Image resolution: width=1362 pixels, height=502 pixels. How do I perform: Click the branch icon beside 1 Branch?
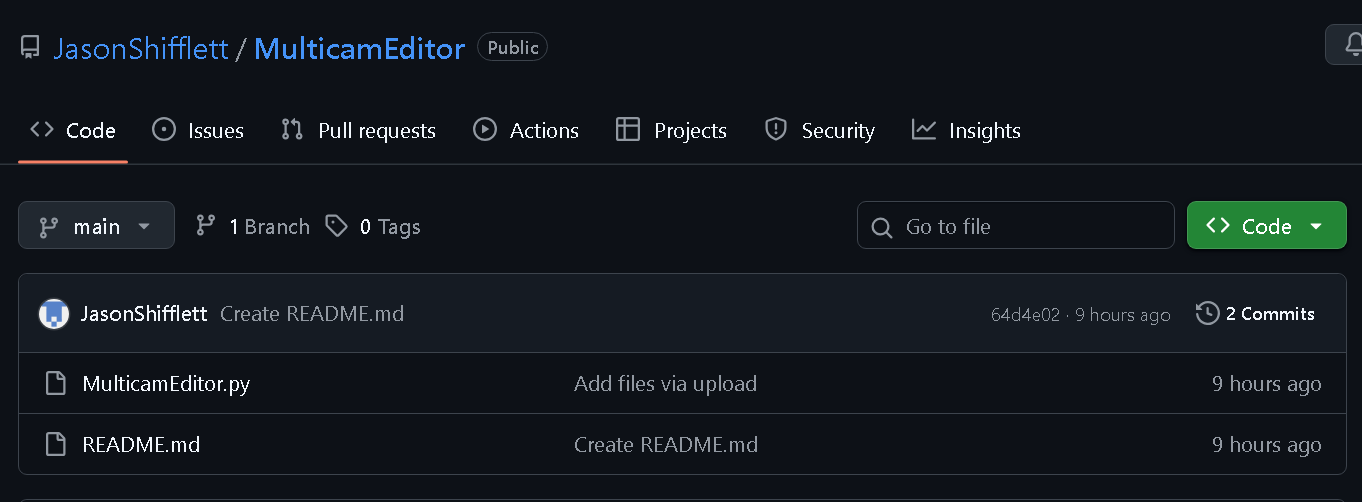[x=206, y=227]
